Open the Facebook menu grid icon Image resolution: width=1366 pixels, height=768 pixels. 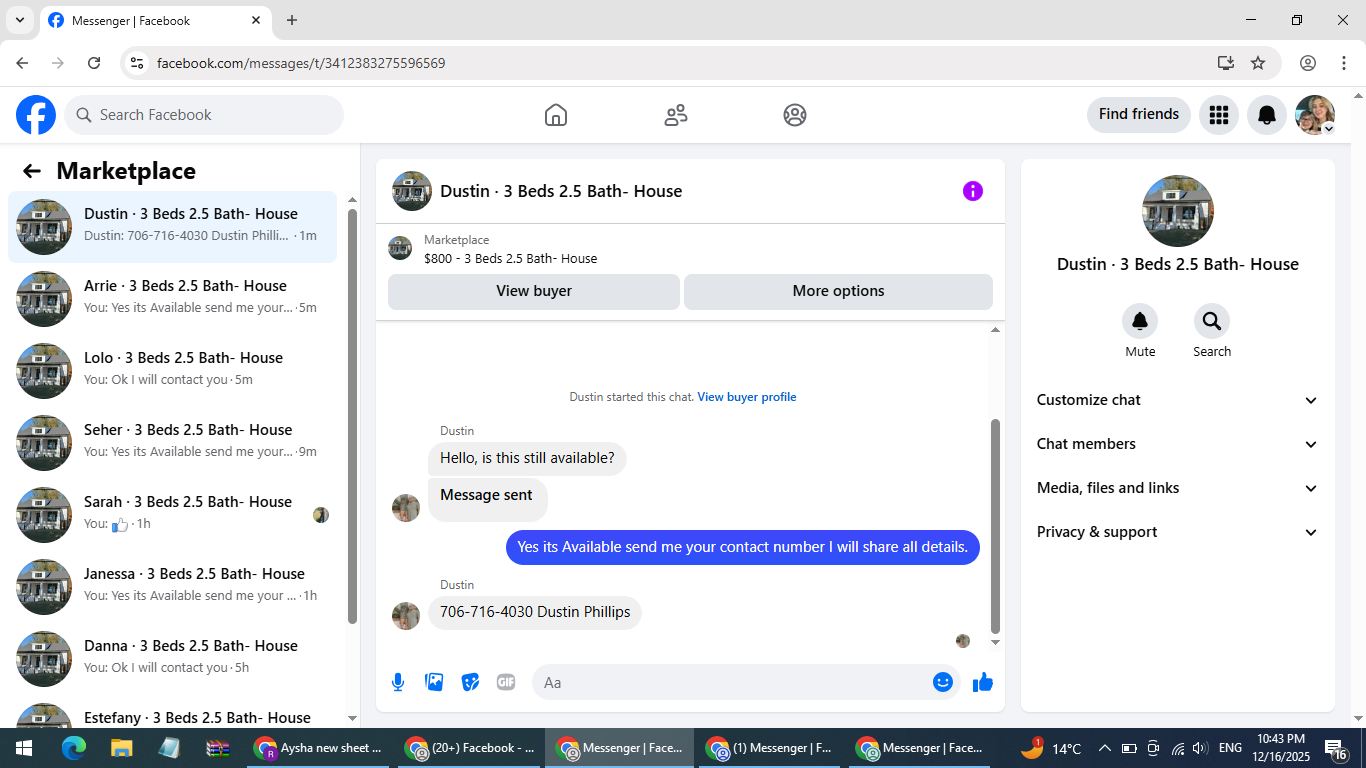pos(1218,115)
